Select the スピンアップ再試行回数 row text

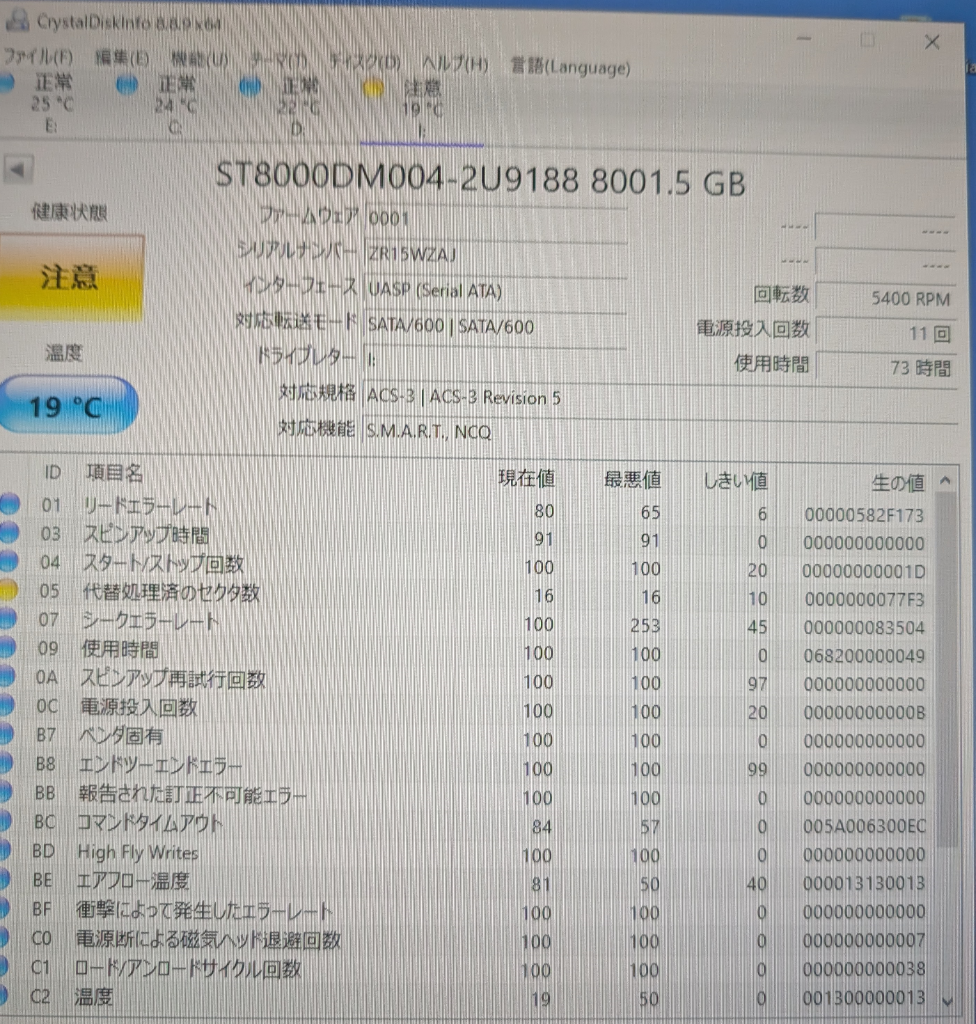pyautogui.click(x=172, y=679)
